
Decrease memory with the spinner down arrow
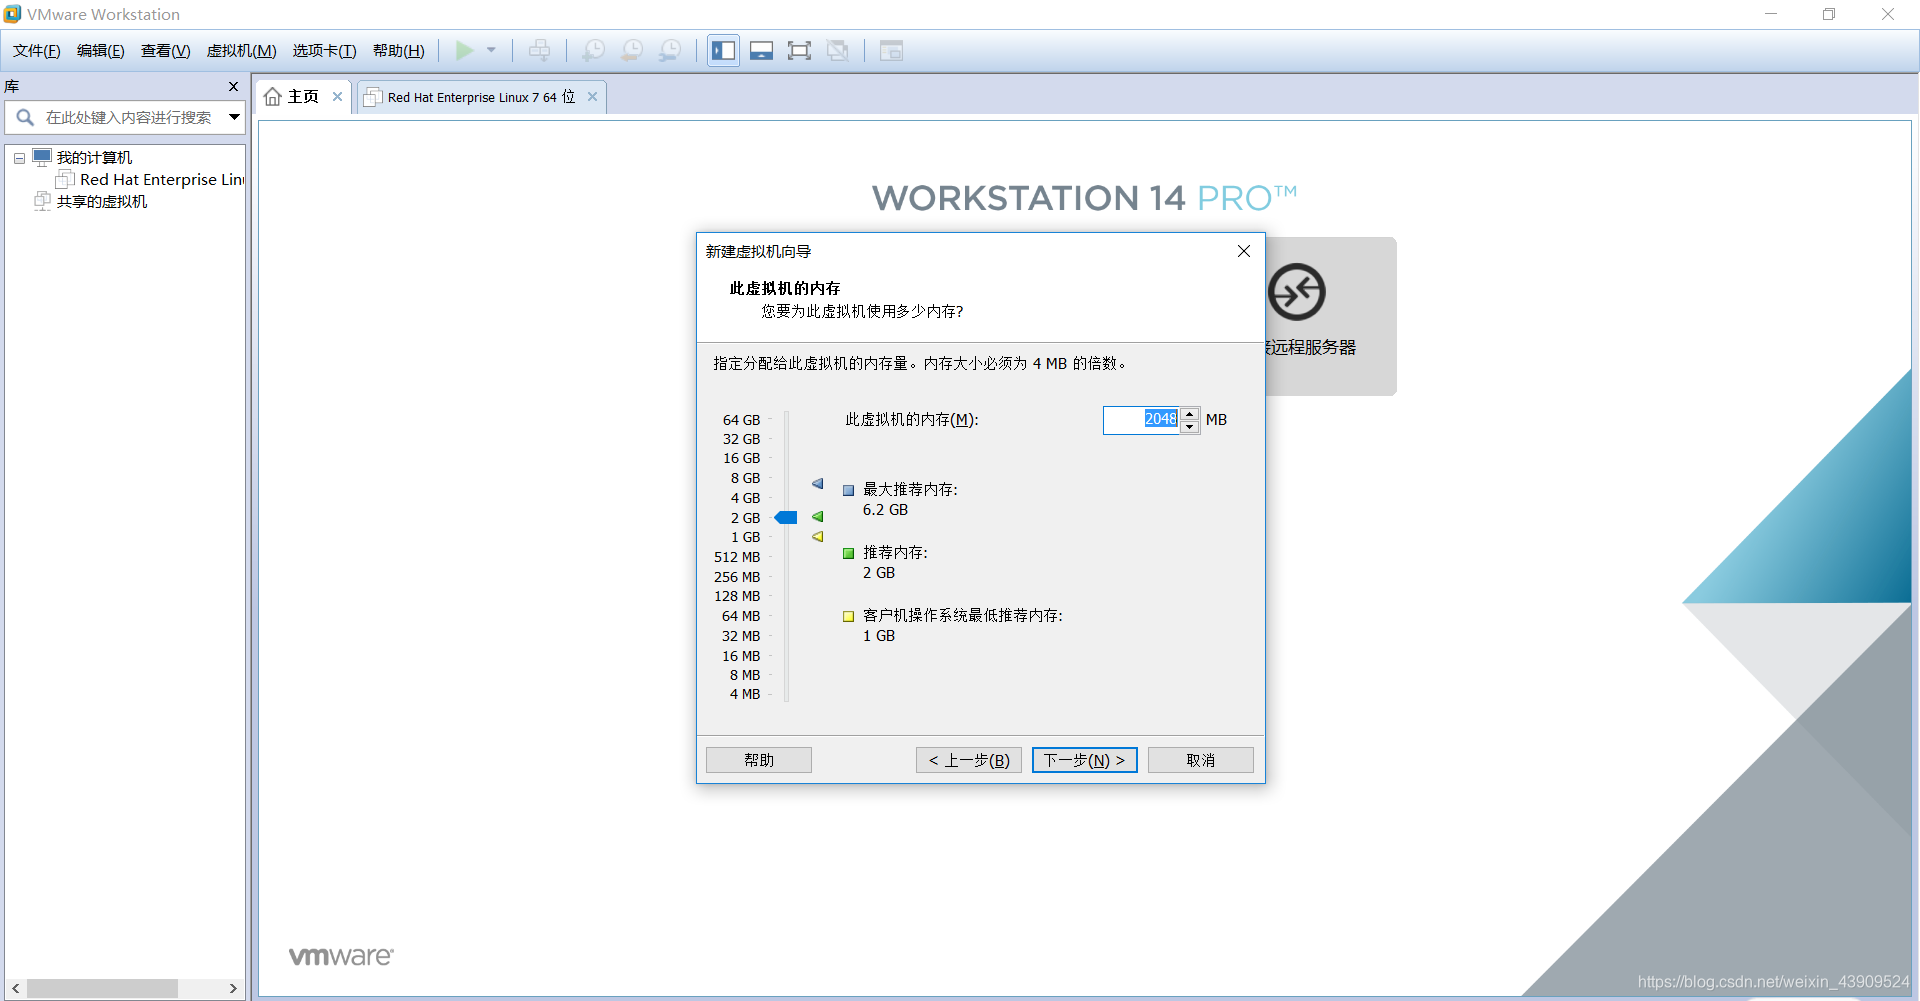point(1190,427)
